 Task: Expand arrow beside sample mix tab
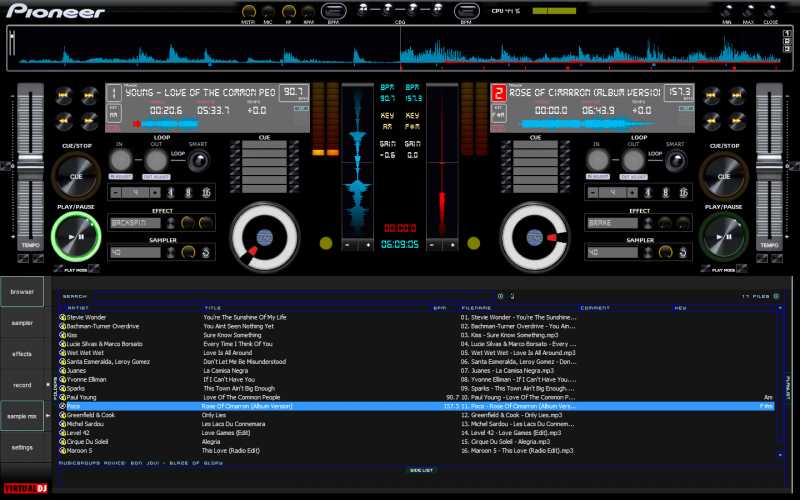tap(48, 416)
